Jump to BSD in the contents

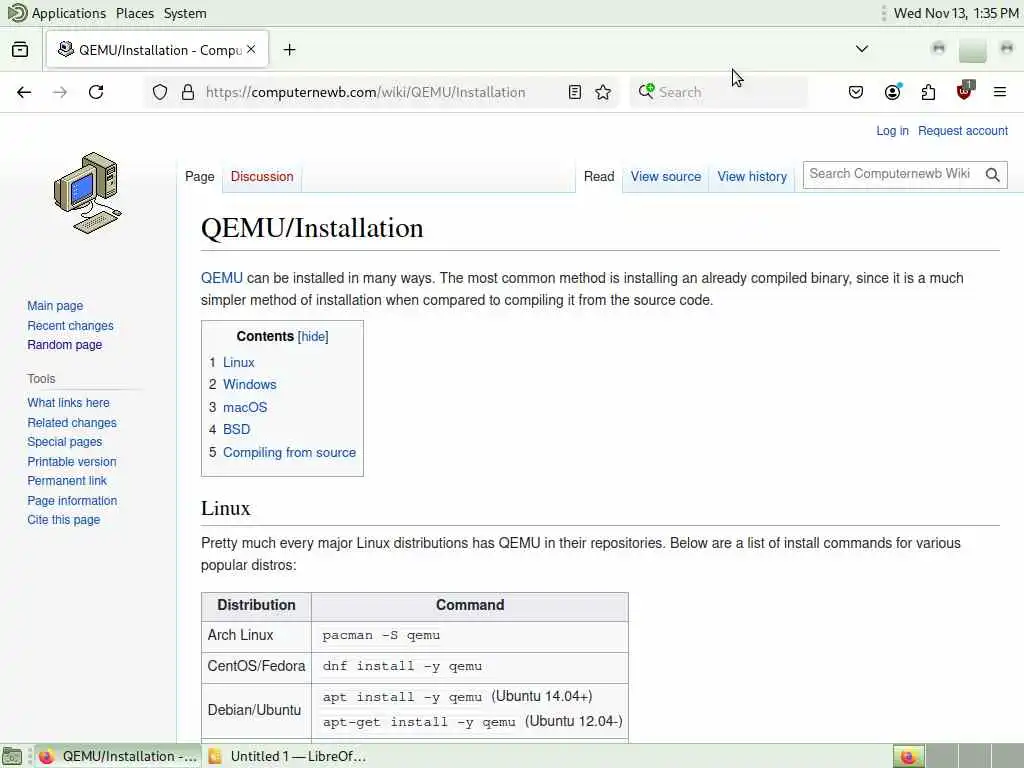pos(236,430)
